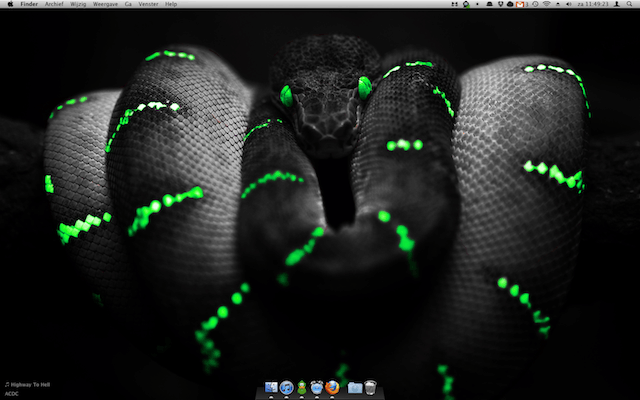Image resolution: width=640 pixels, height=400 pixels.
Task: Click the Highway To Hell song title
Action: coord(30,384)
